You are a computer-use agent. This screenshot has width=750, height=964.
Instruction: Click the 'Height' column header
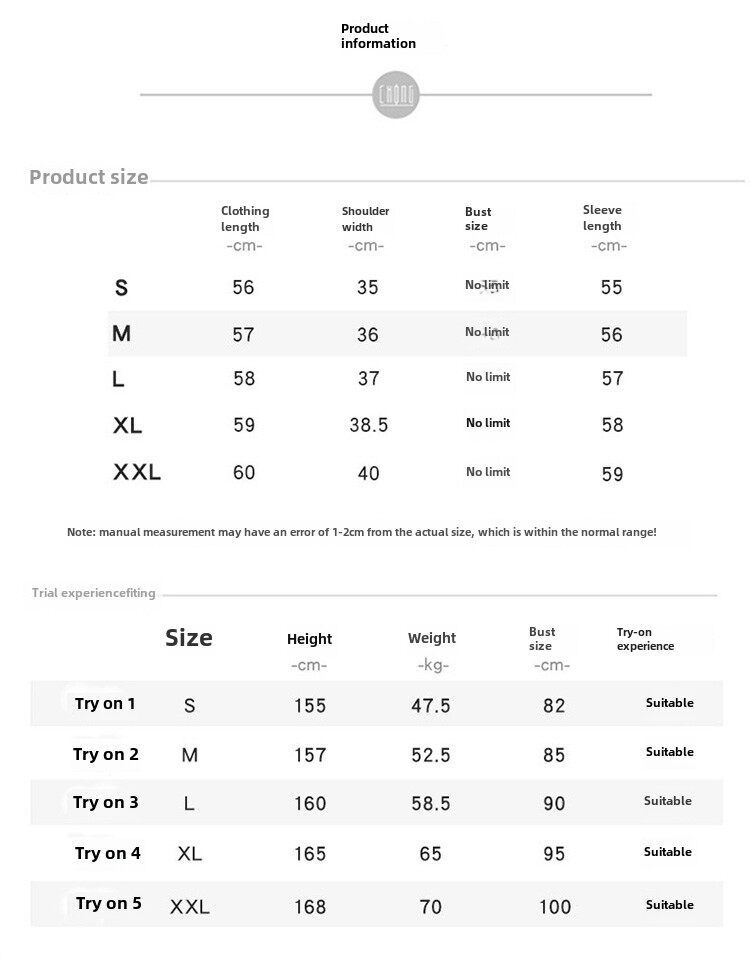click(309, 639)
